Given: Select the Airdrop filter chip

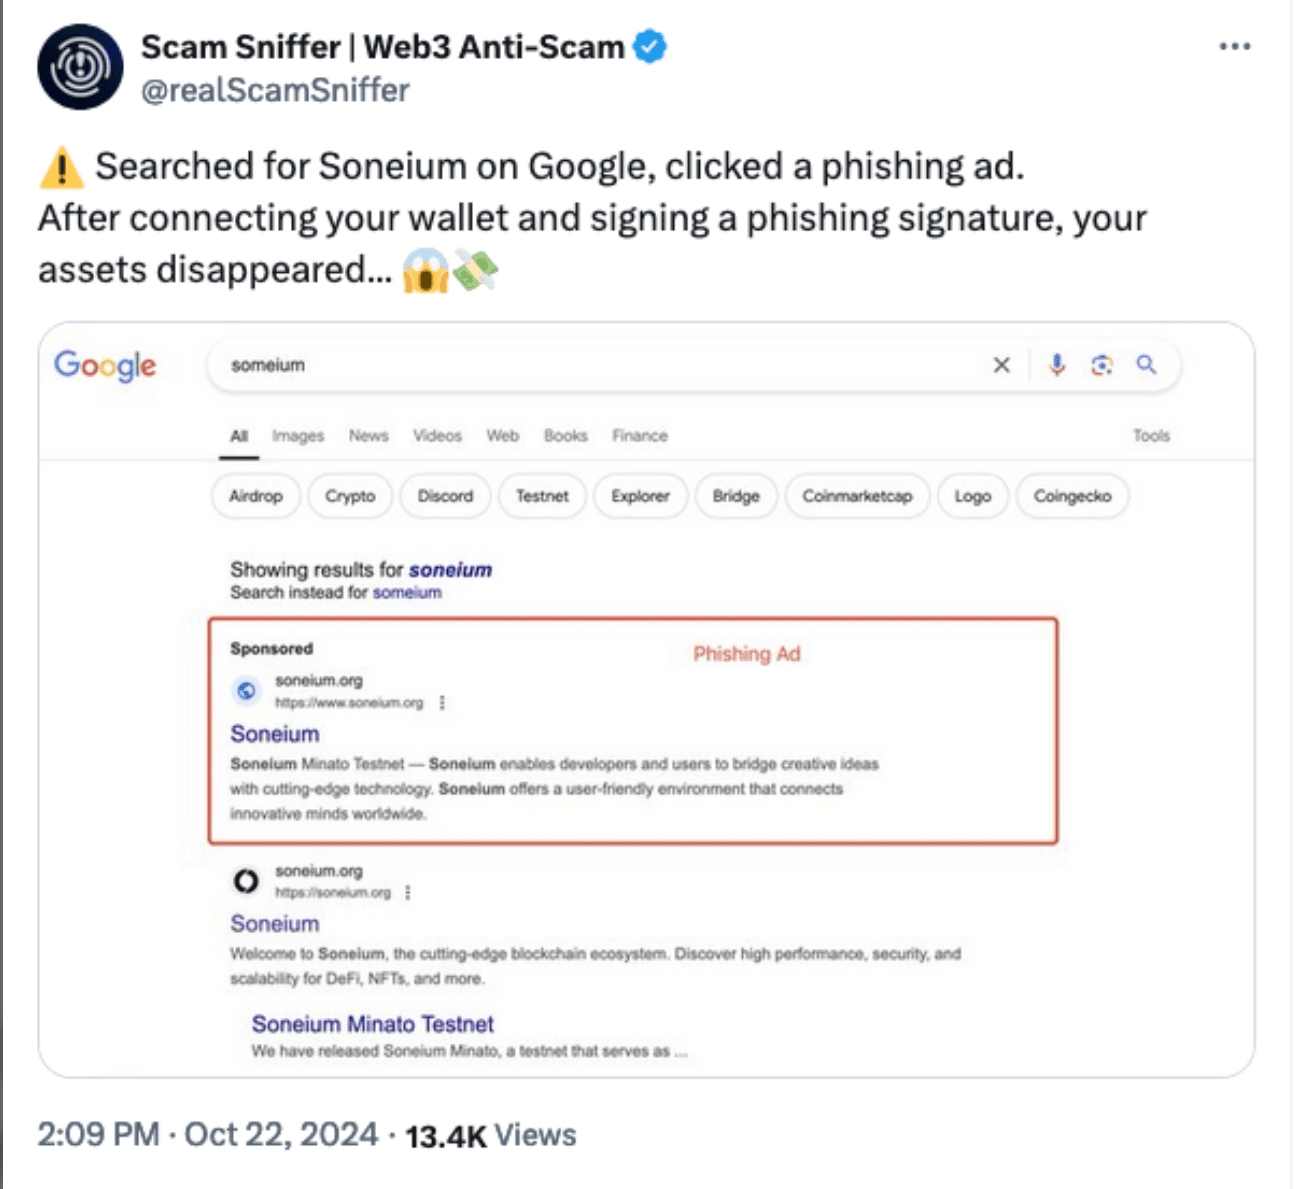Looking at the screenshot, I should [256, 496].
